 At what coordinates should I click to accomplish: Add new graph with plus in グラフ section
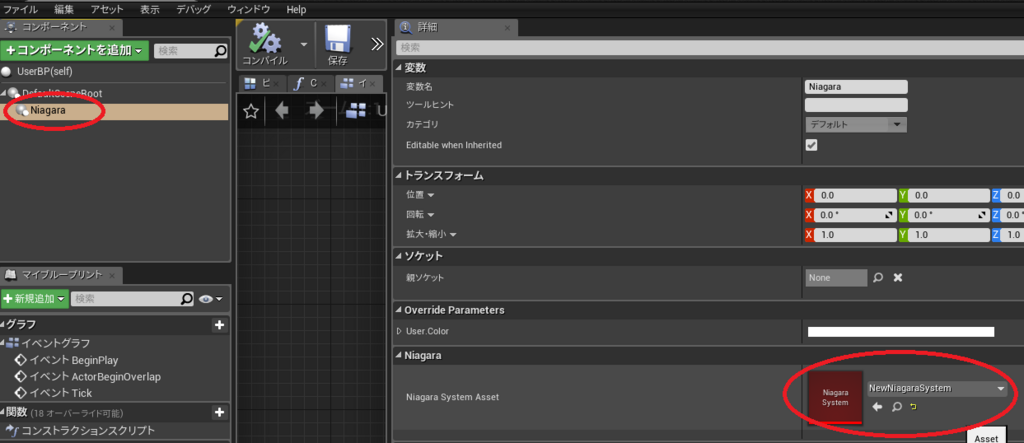tap(219, 325)
